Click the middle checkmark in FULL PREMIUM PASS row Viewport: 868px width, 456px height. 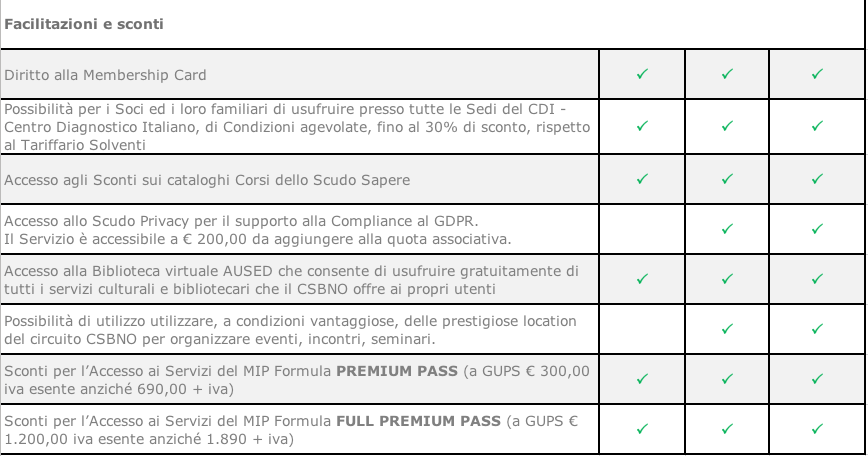click(727, 429)
